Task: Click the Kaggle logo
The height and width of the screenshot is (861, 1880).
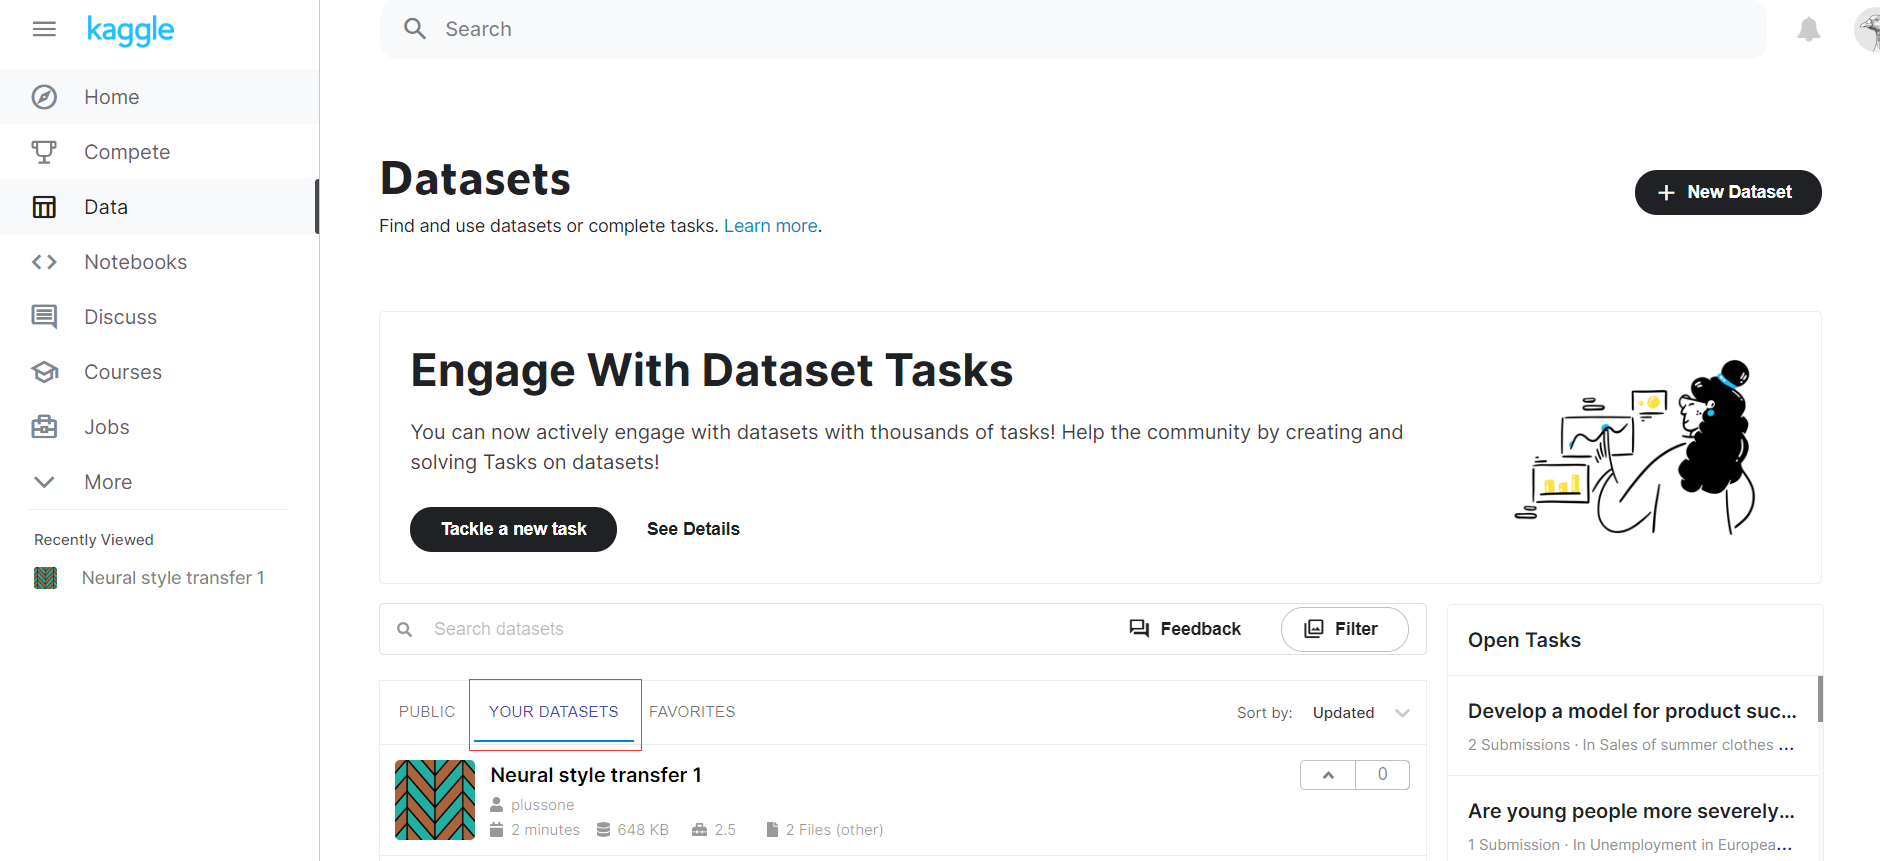Action: [x=130, y=30]
